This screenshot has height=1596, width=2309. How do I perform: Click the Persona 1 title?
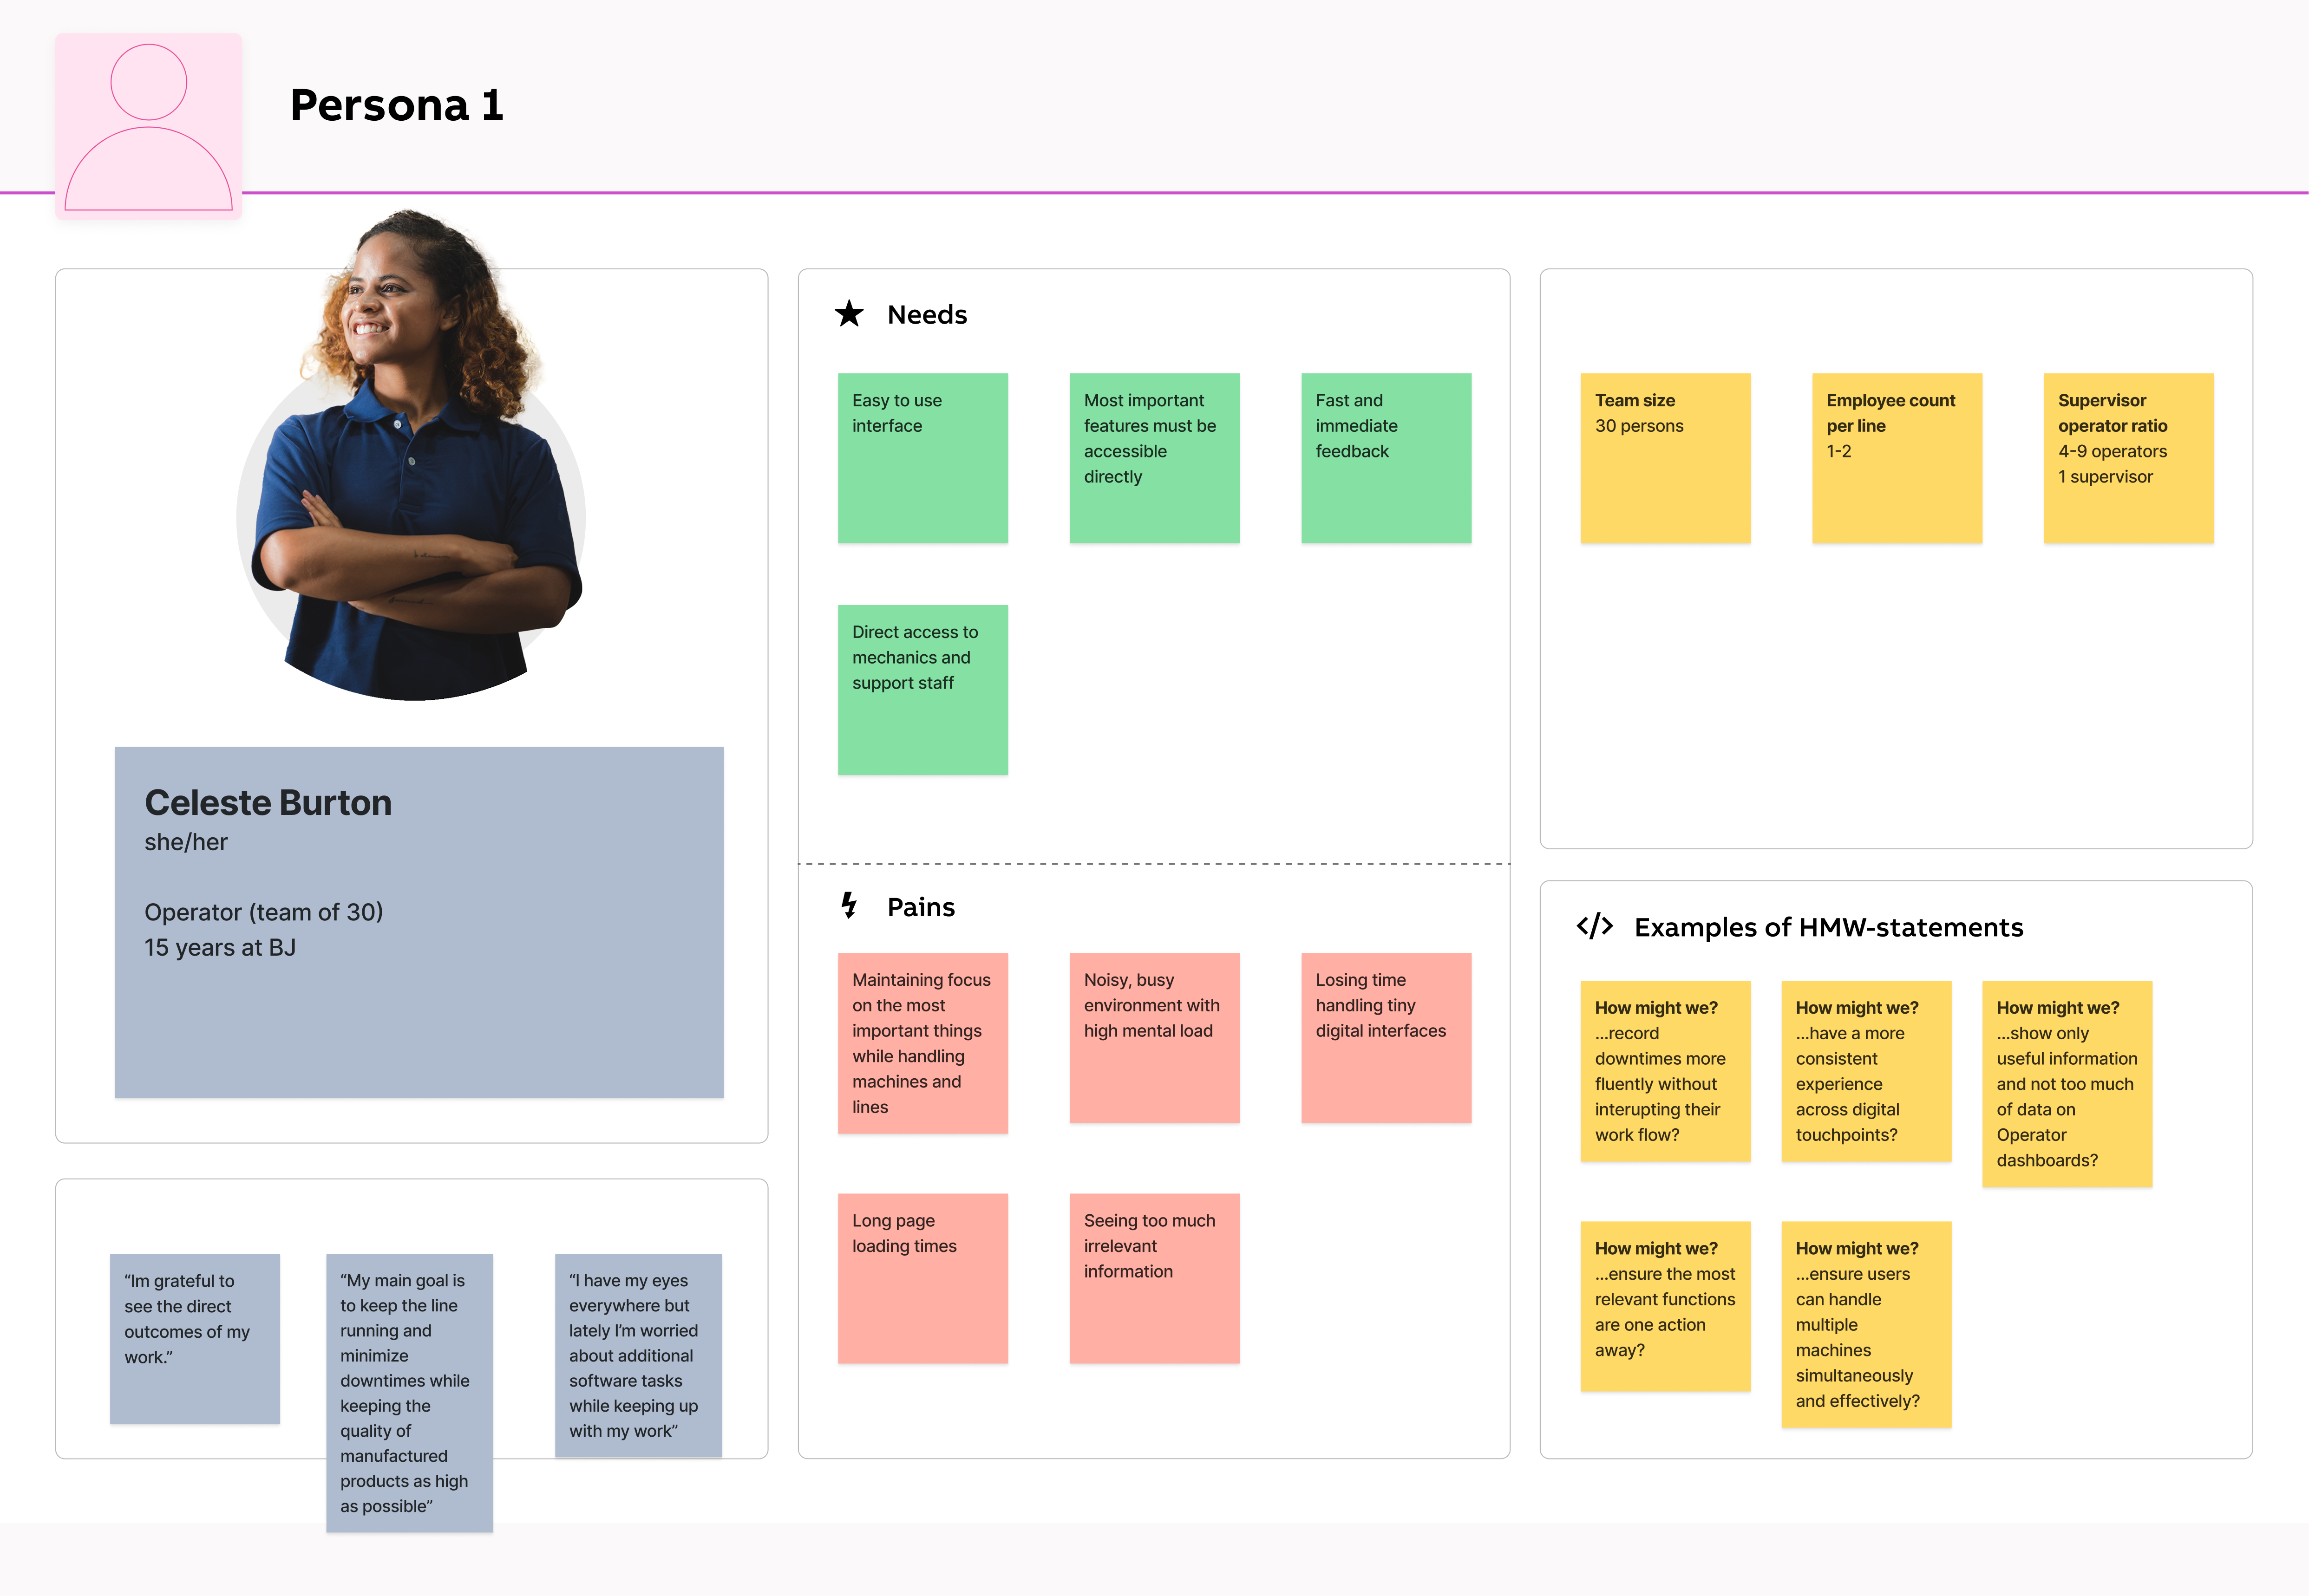[x=396, y=105]
